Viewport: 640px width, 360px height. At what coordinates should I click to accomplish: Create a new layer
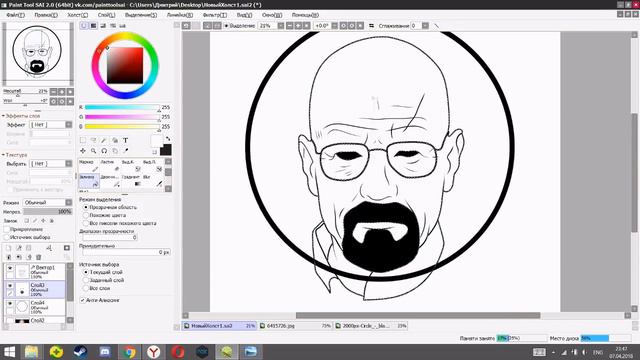(9, 248)
